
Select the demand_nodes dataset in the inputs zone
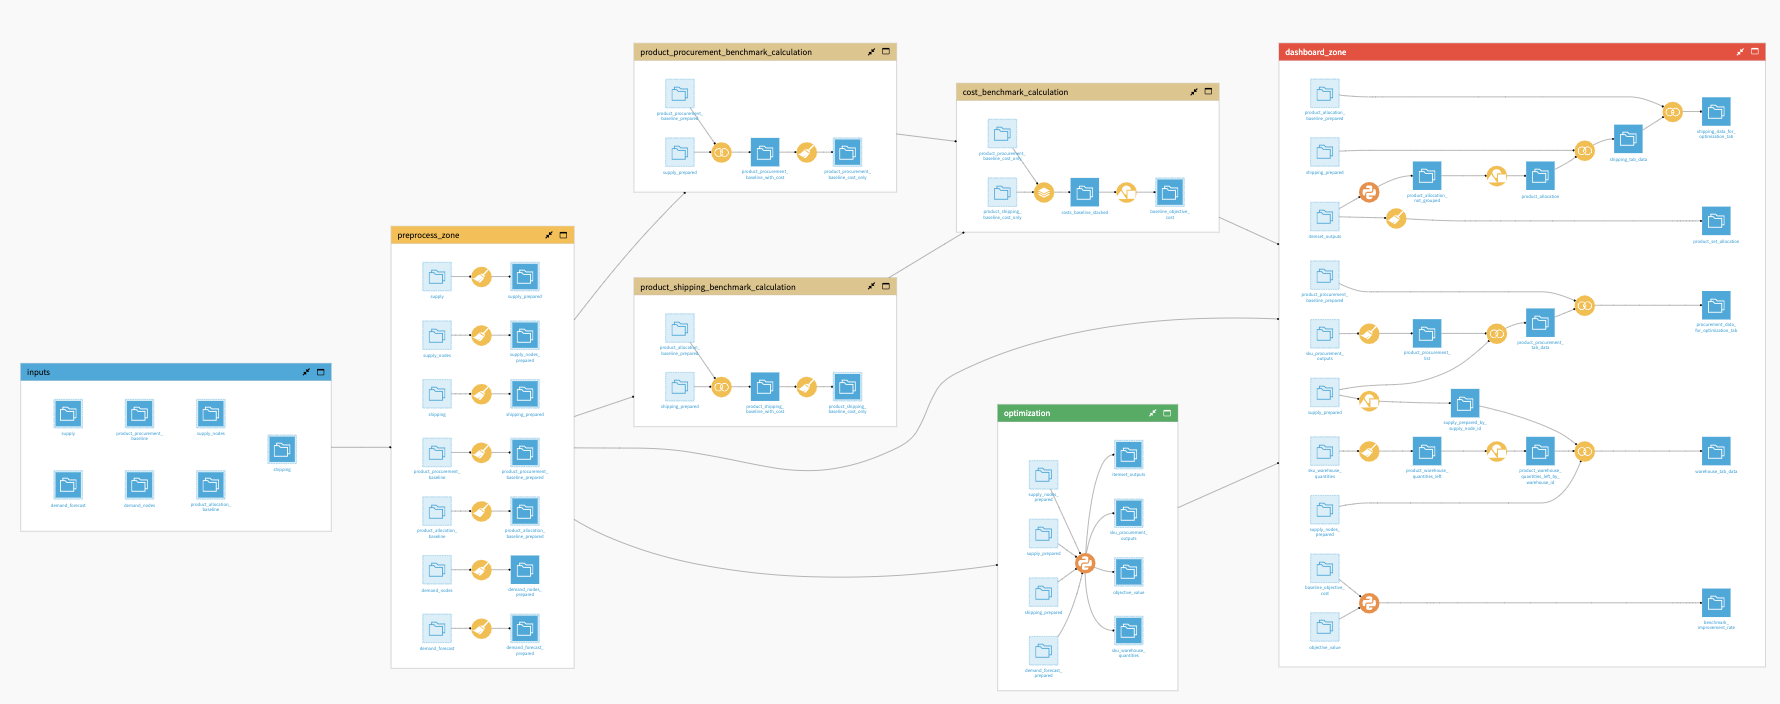point(139,485)
